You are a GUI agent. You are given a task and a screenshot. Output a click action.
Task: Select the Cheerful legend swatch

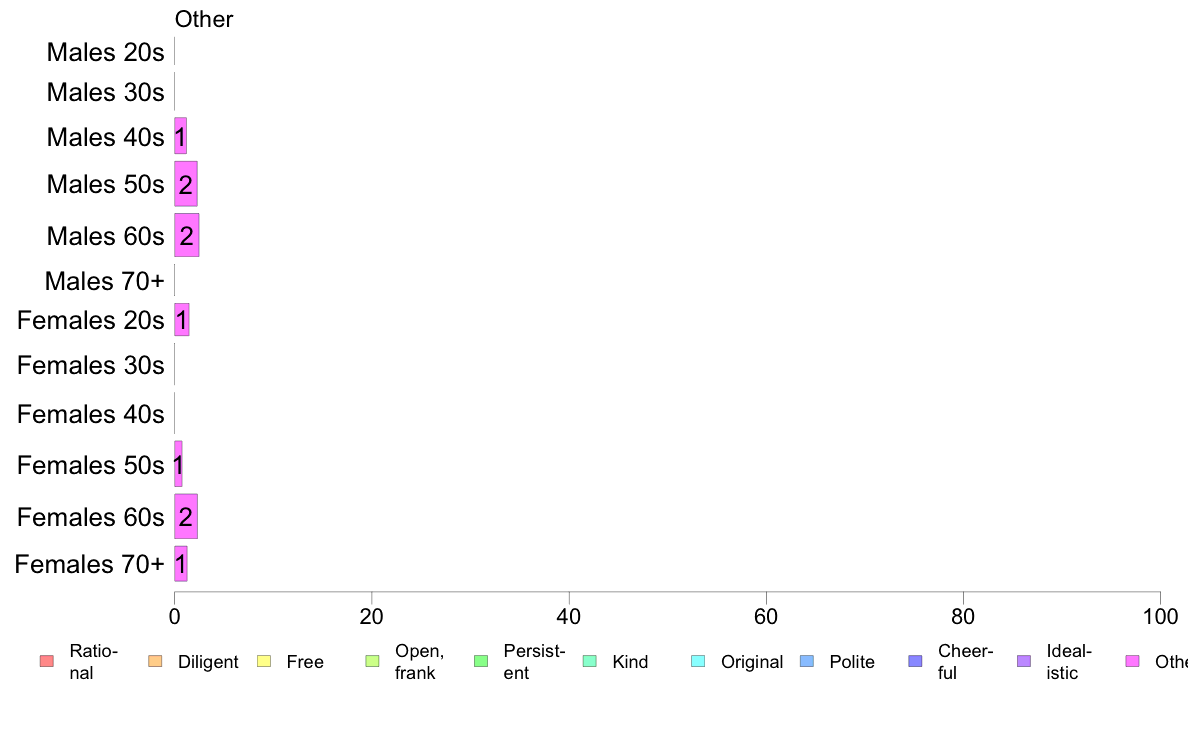(915, 662)
